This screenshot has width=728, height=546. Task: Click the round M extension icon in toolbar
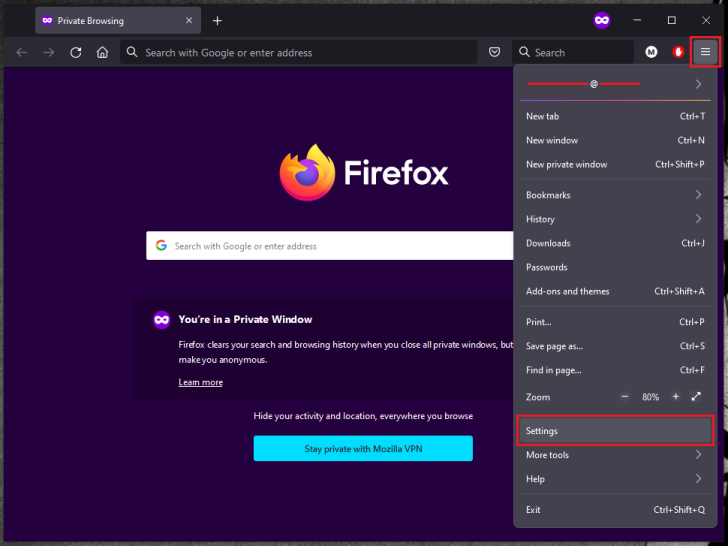tap(651, 52)
